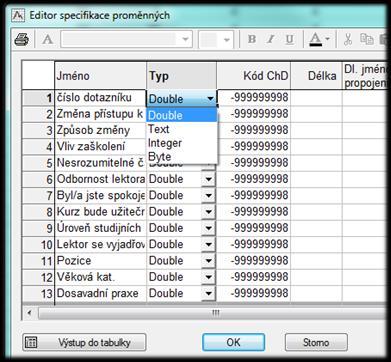391x362 pixels.
Task: Select the row 13 header
Action: [x=38, y=294]
